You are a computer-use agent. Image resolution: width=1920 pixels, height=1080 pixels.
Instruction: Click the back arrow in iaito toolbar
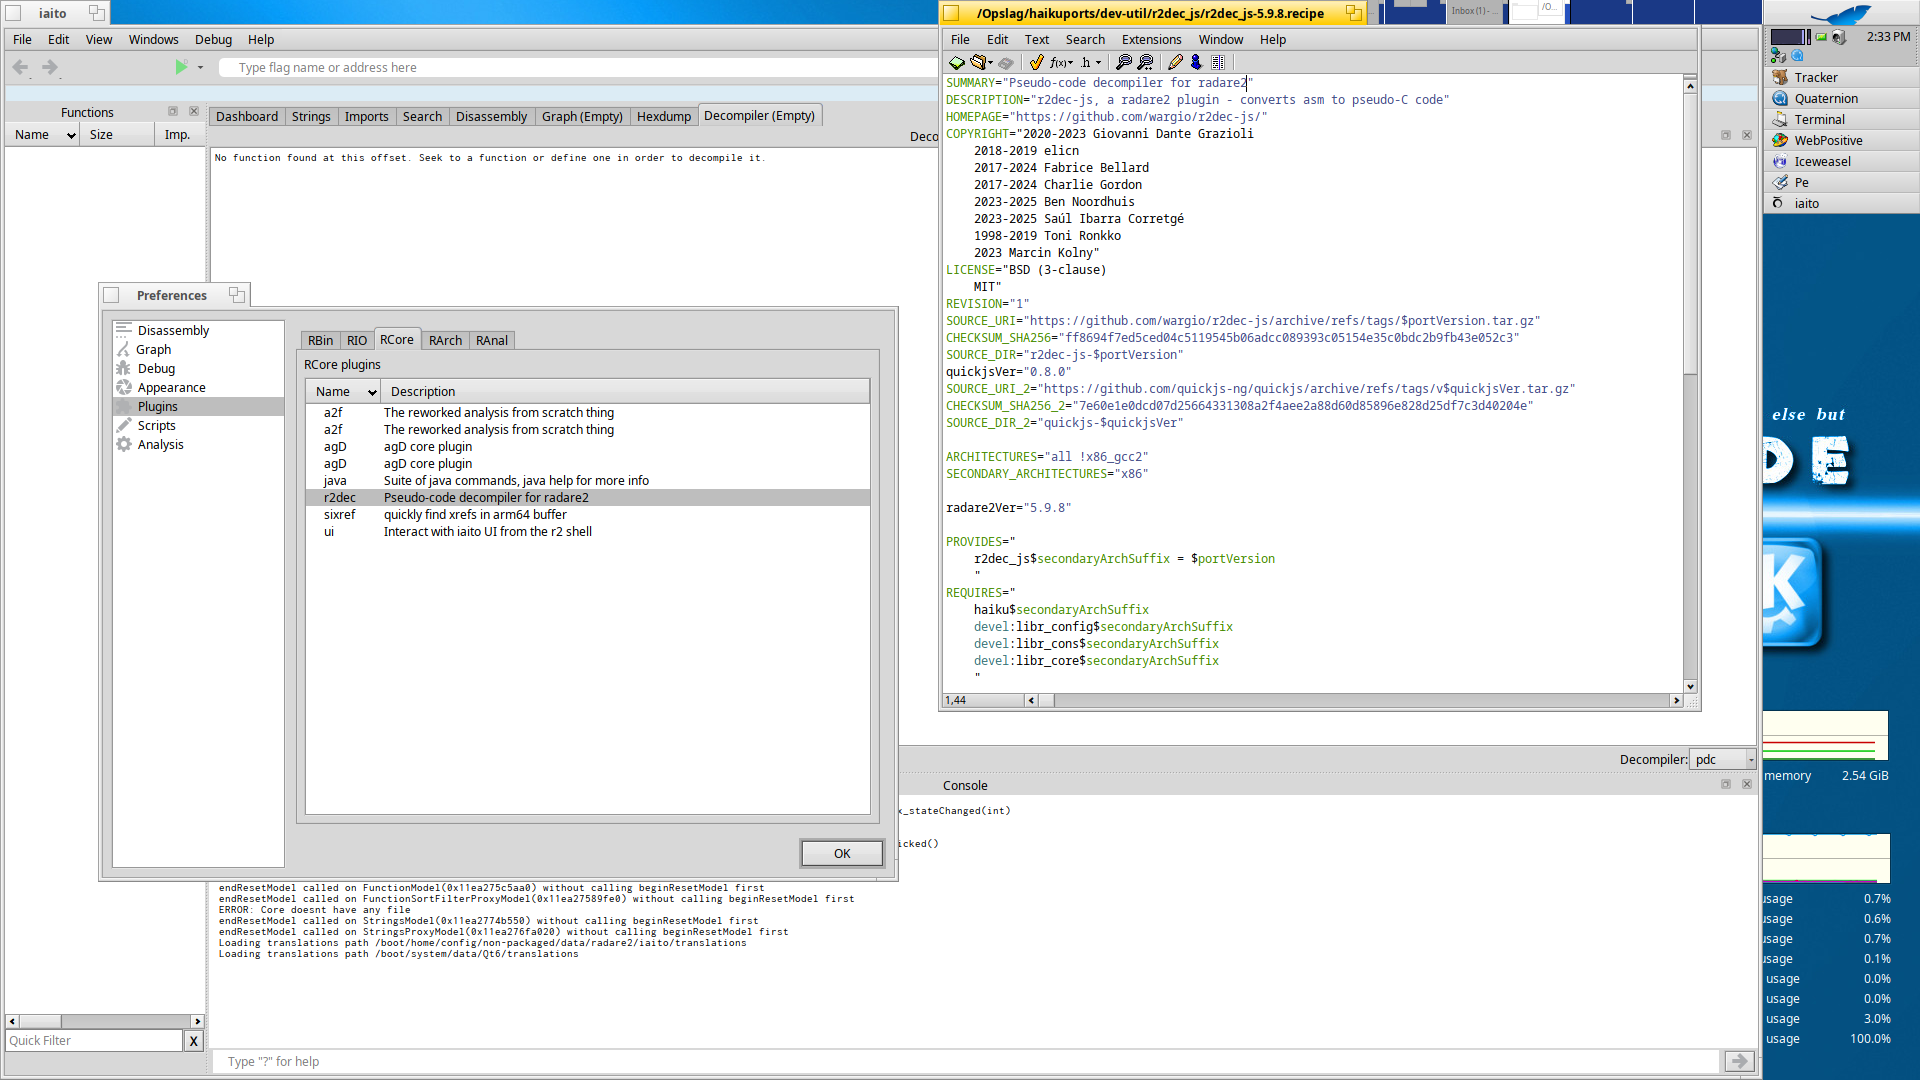click(x=20, y=67)
